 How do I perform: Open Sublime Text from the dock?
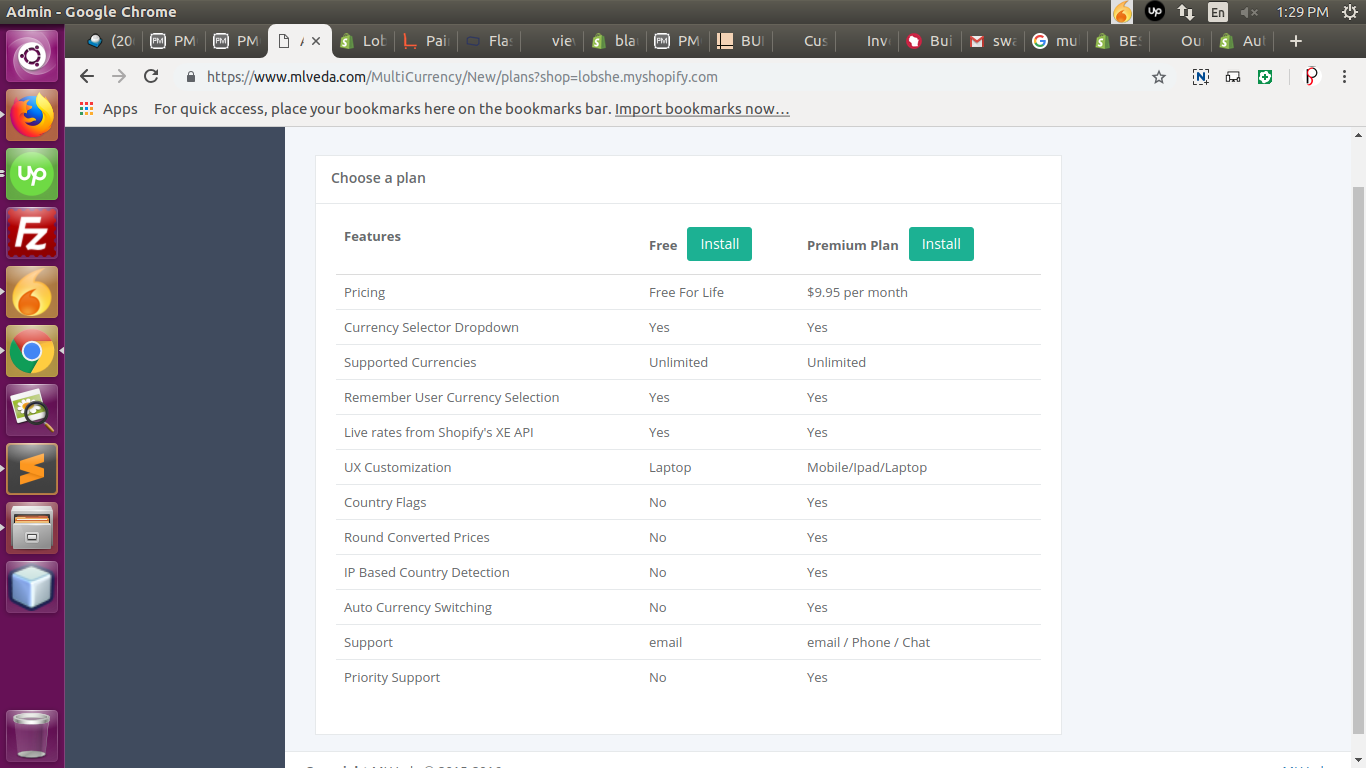click(x=32, y=469)
